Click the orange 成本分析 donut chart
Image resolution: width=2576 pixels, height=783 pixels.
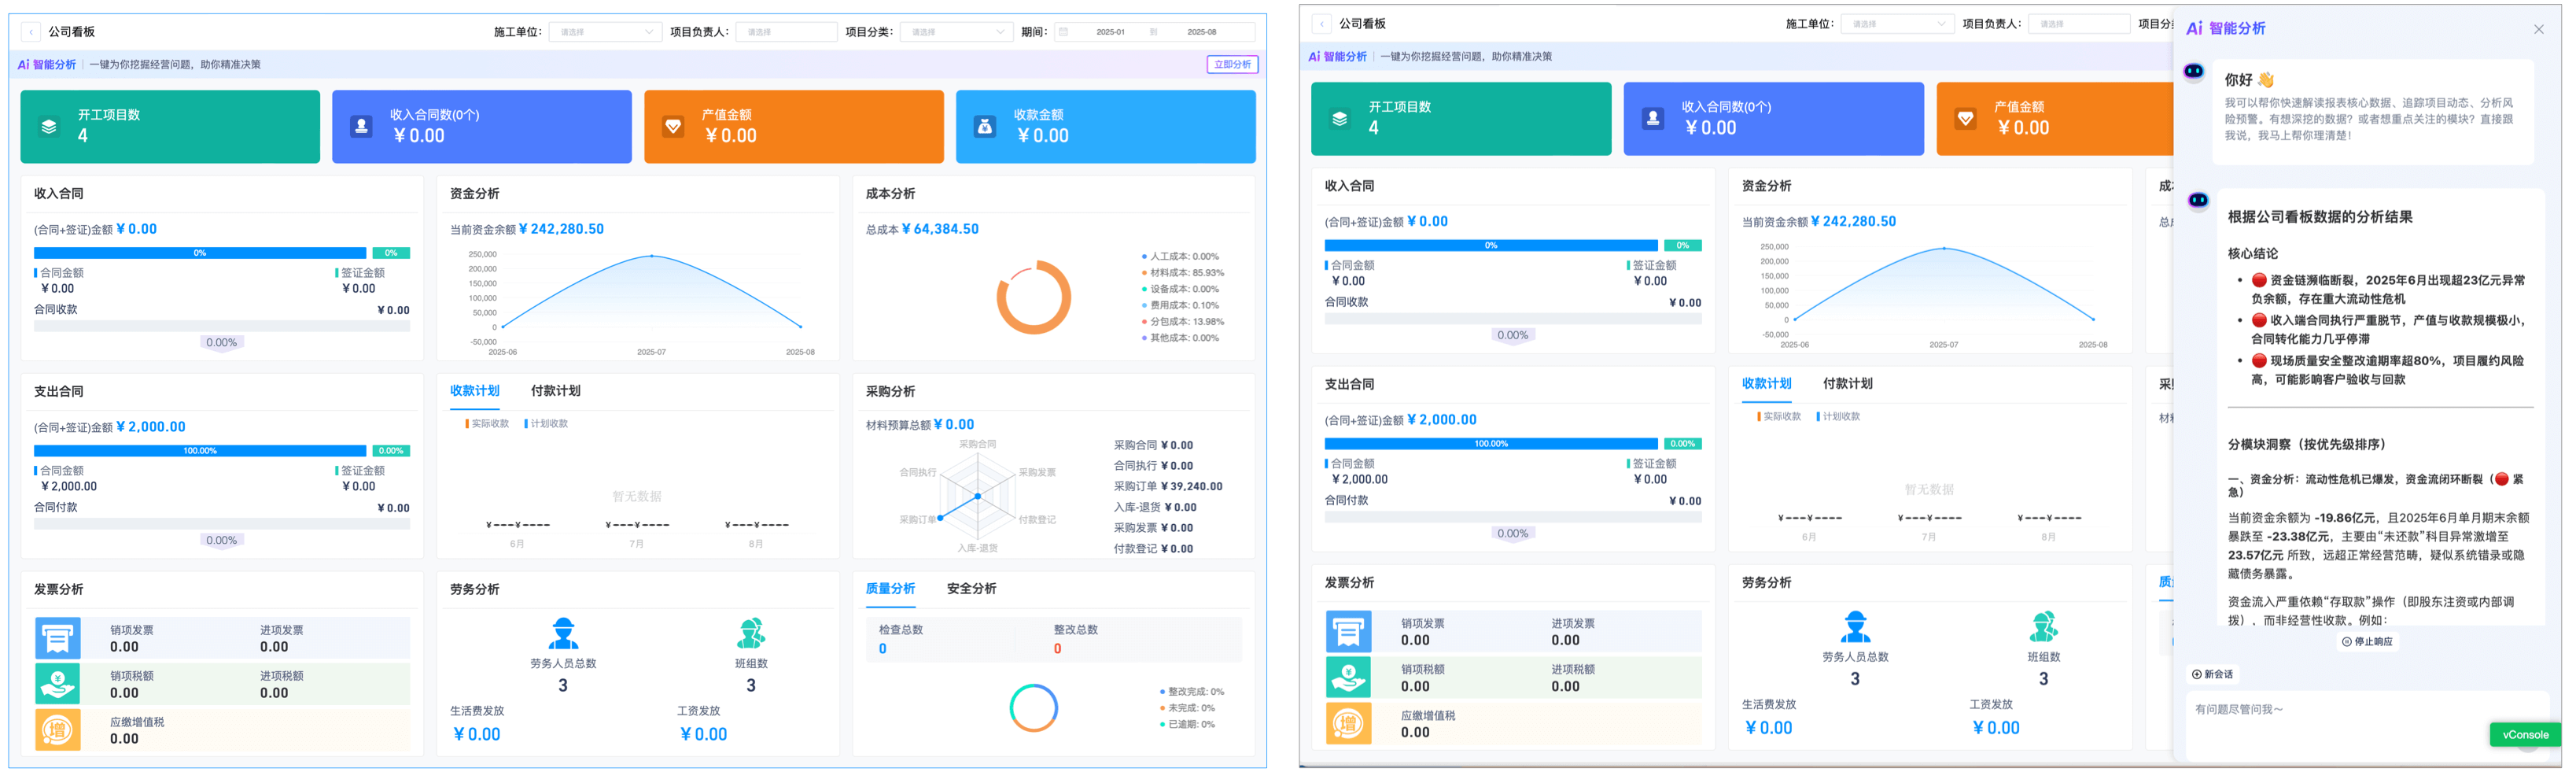pos(1033,298)
